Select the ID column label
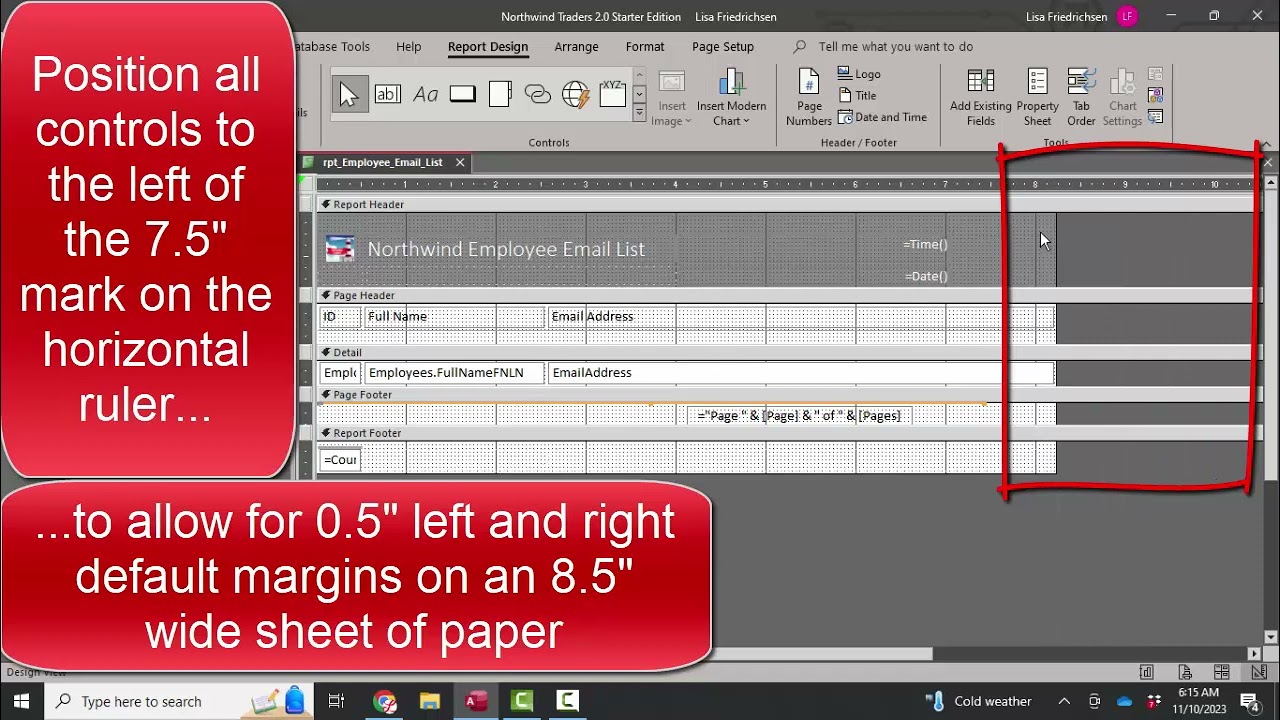1280x720 pixels. 339,316
